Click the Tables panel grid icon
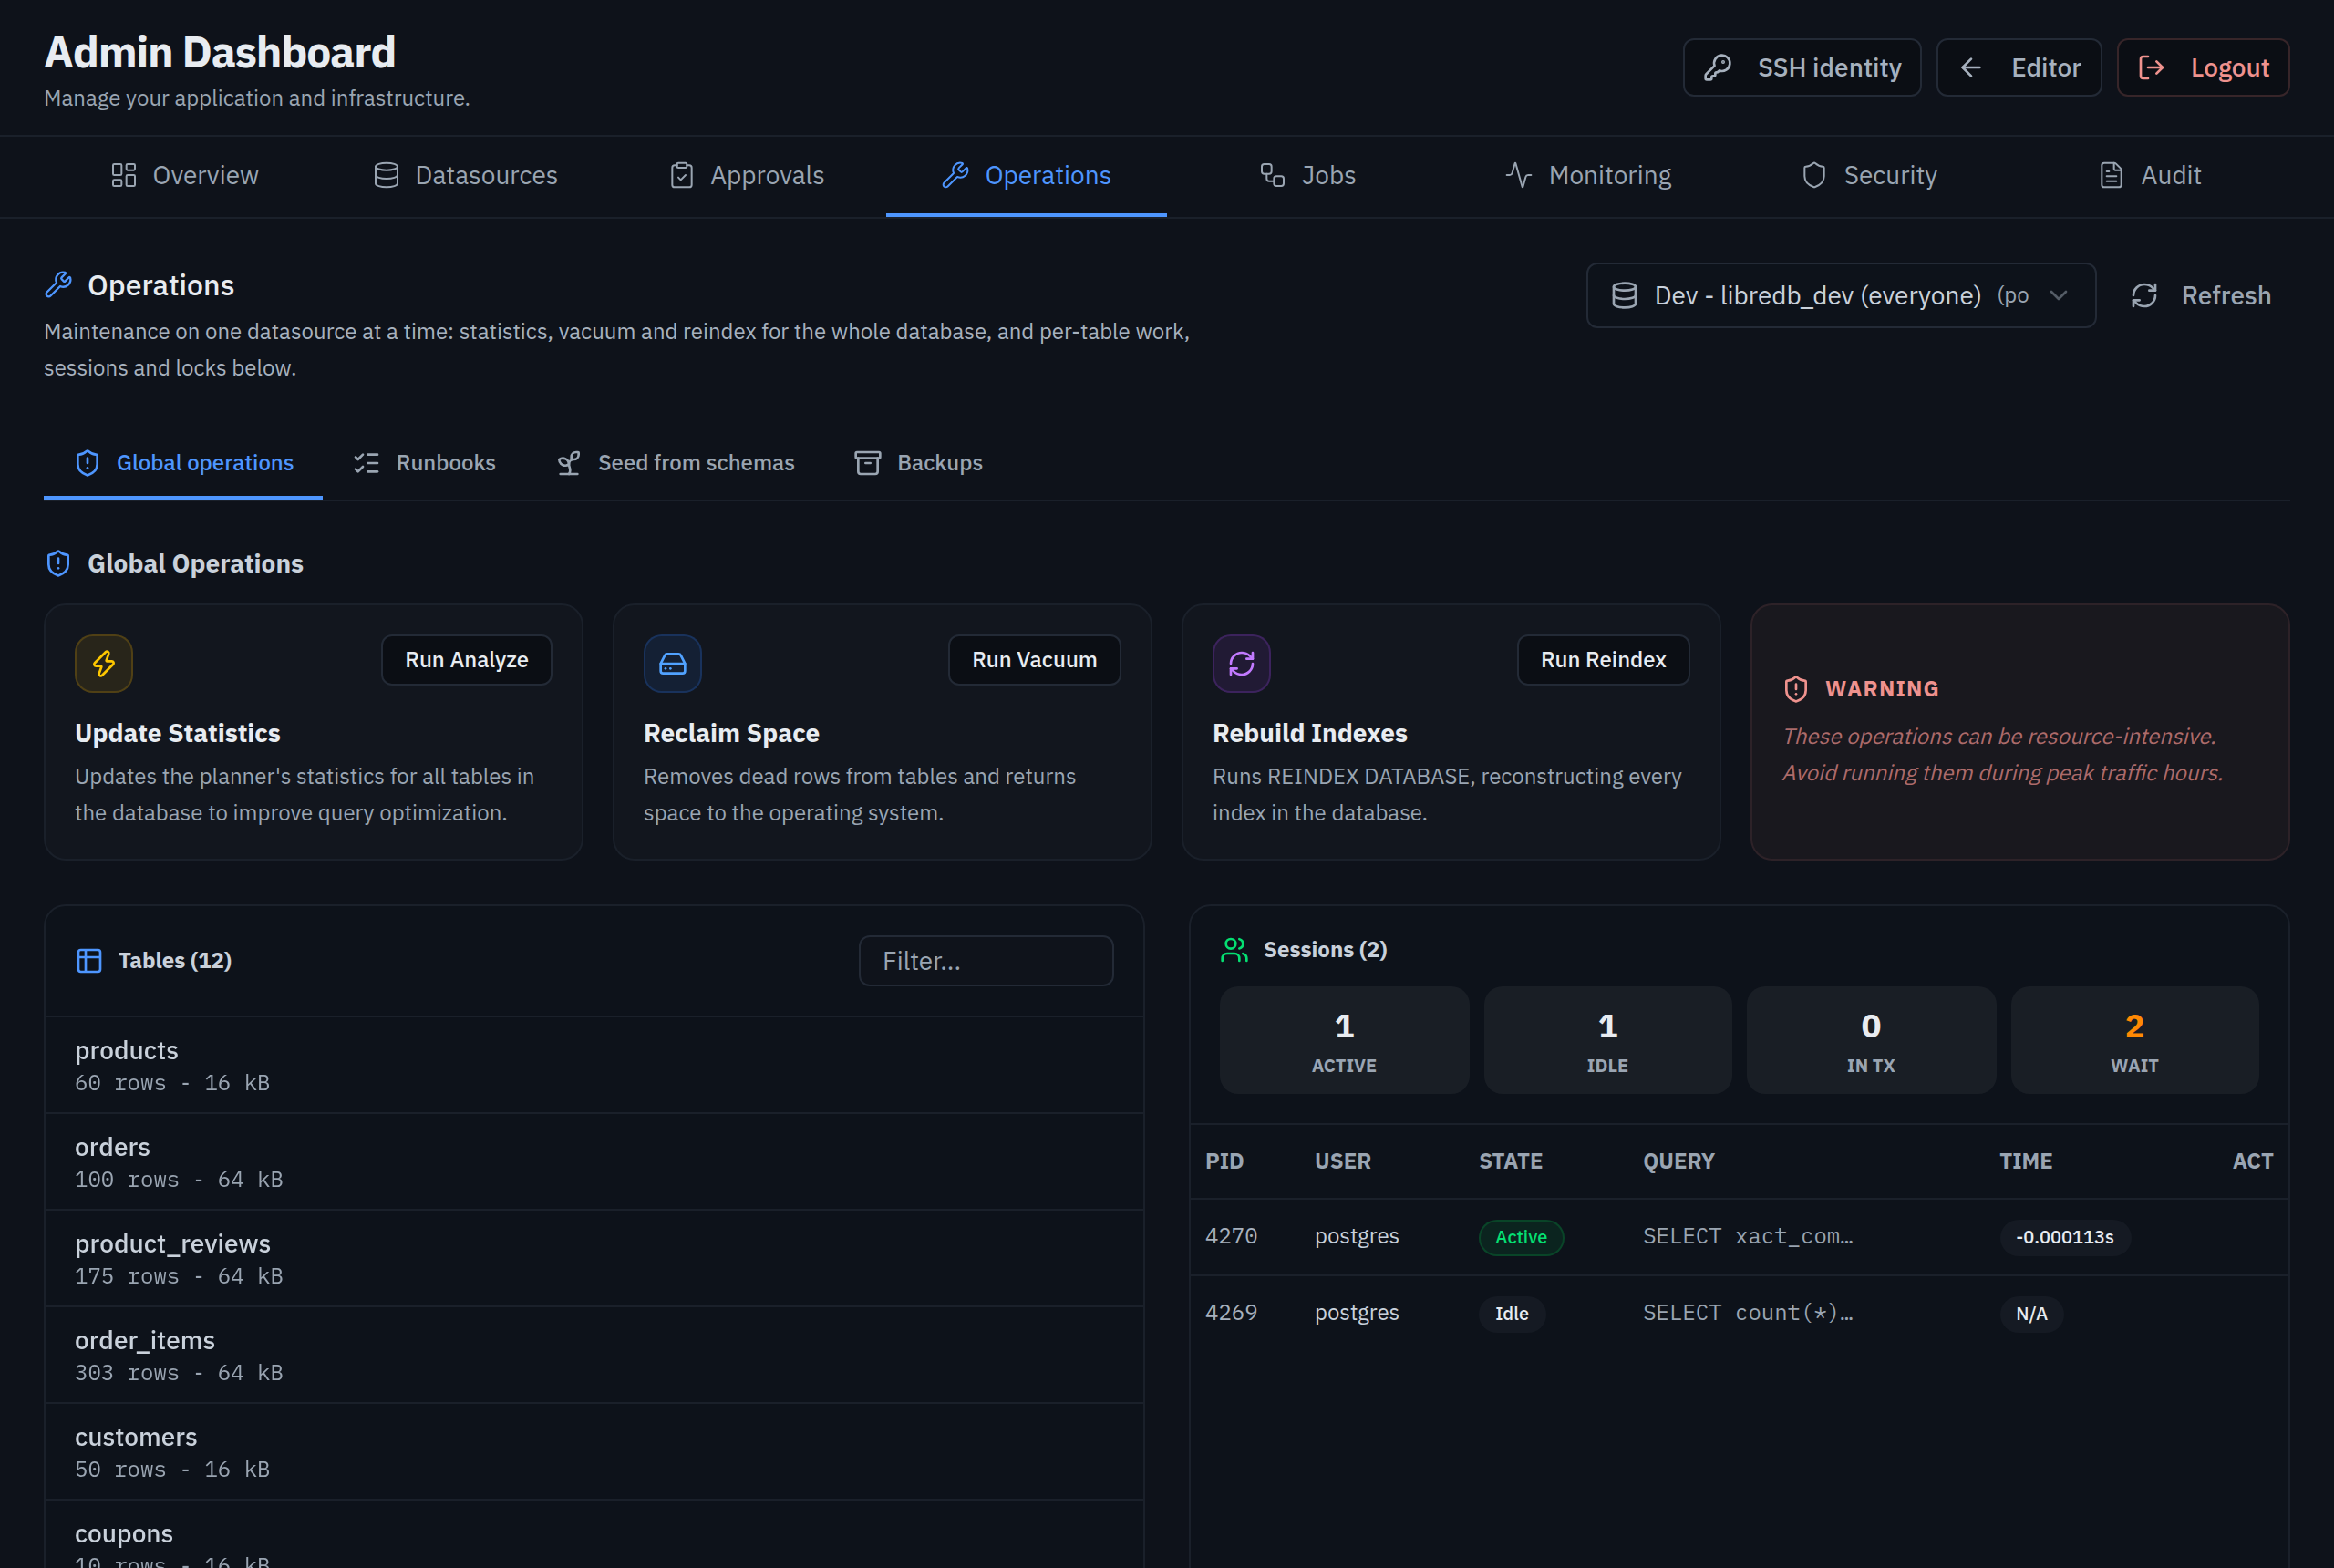Viewport: 2334px width, 1568px height. point(89,960)
